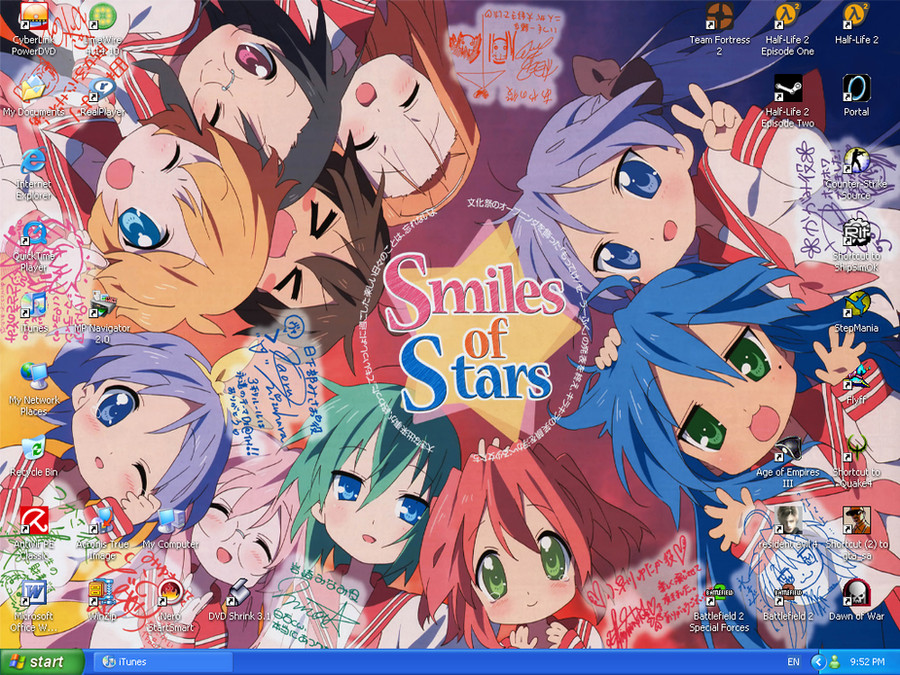Select the Half-Life 2 Episode Two icon
This screenshot has width=900, height=675.
click(x=788, y=89)
